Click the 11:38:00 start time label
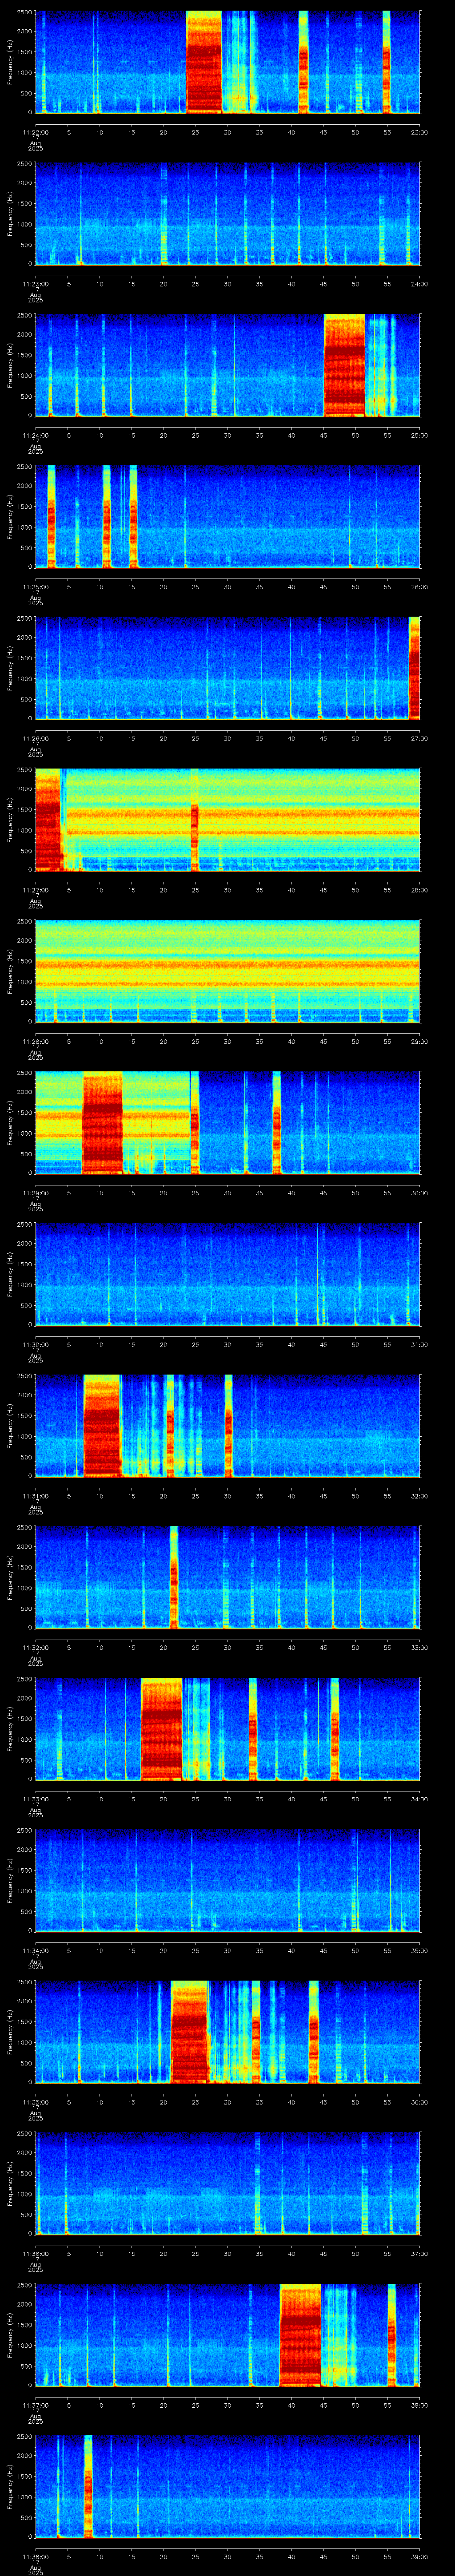This screenshot has height=2576, width=455. 35,2556
